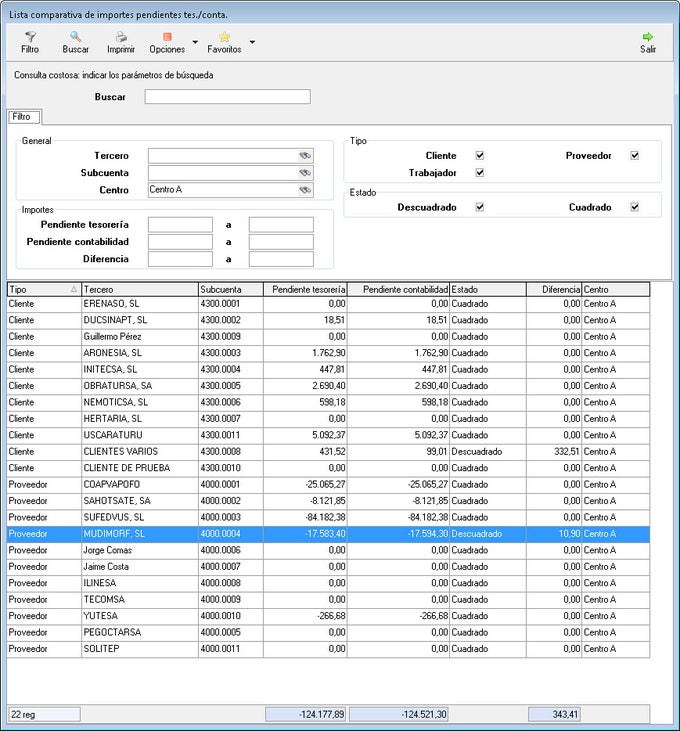Uncheck the Cuadrado state checkbox

tap(634, 207)
